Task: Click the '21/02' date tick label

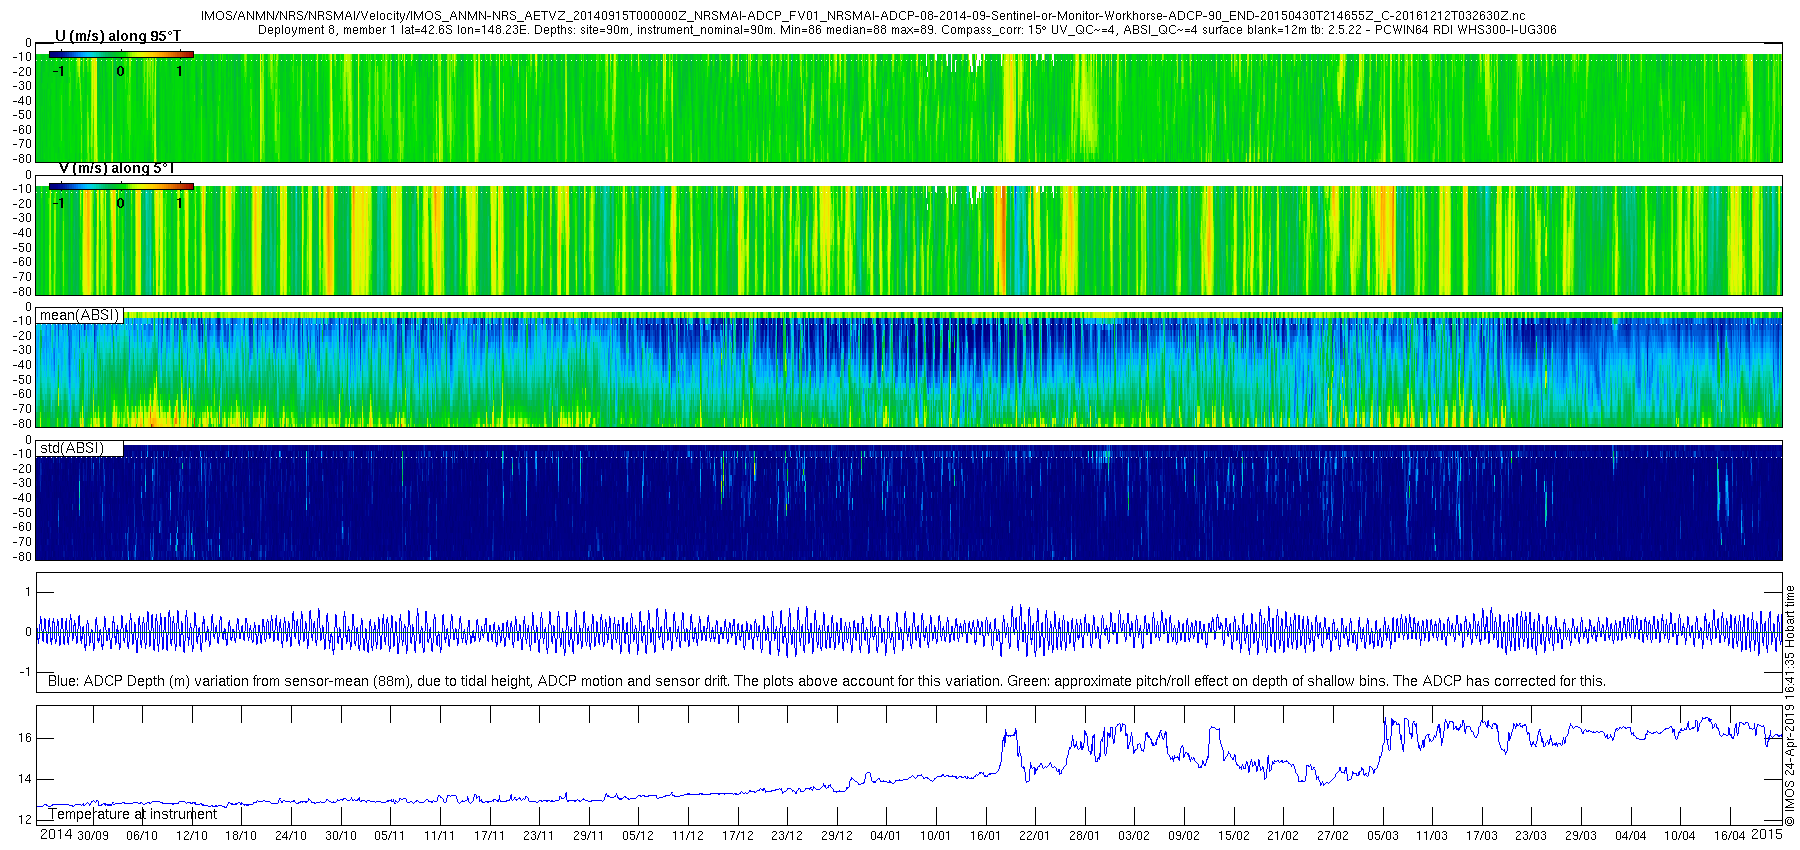Action: click(1283, 836)
